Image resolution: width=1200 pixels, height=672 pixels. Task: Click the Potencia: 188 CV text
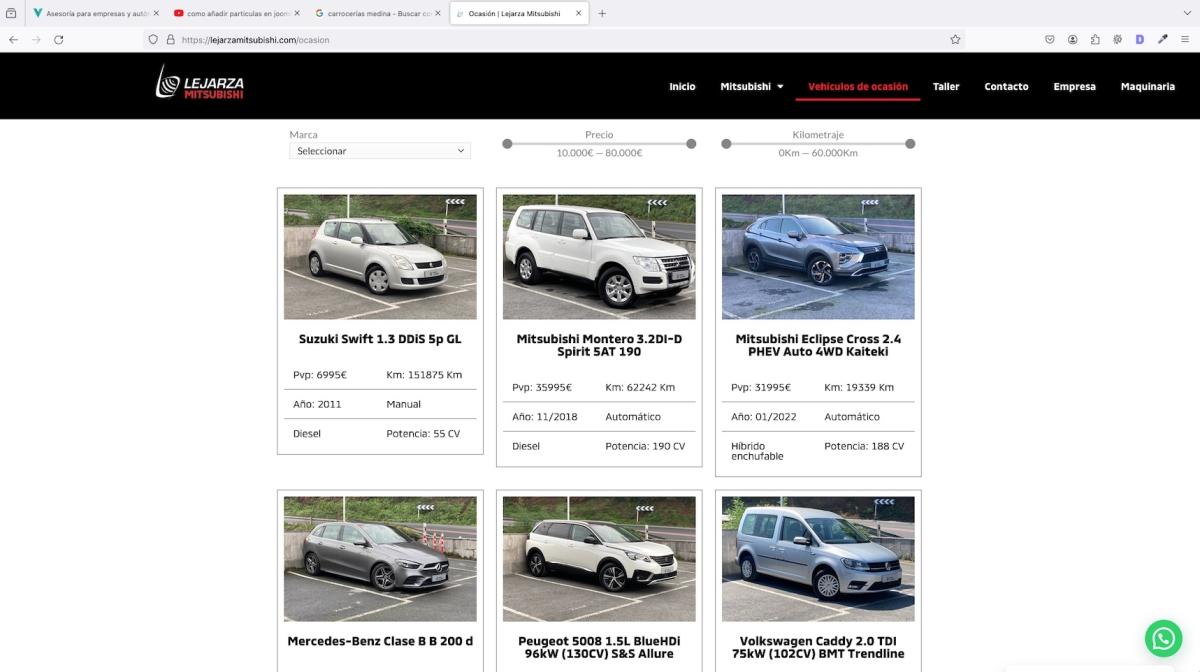tap(864, 446)
